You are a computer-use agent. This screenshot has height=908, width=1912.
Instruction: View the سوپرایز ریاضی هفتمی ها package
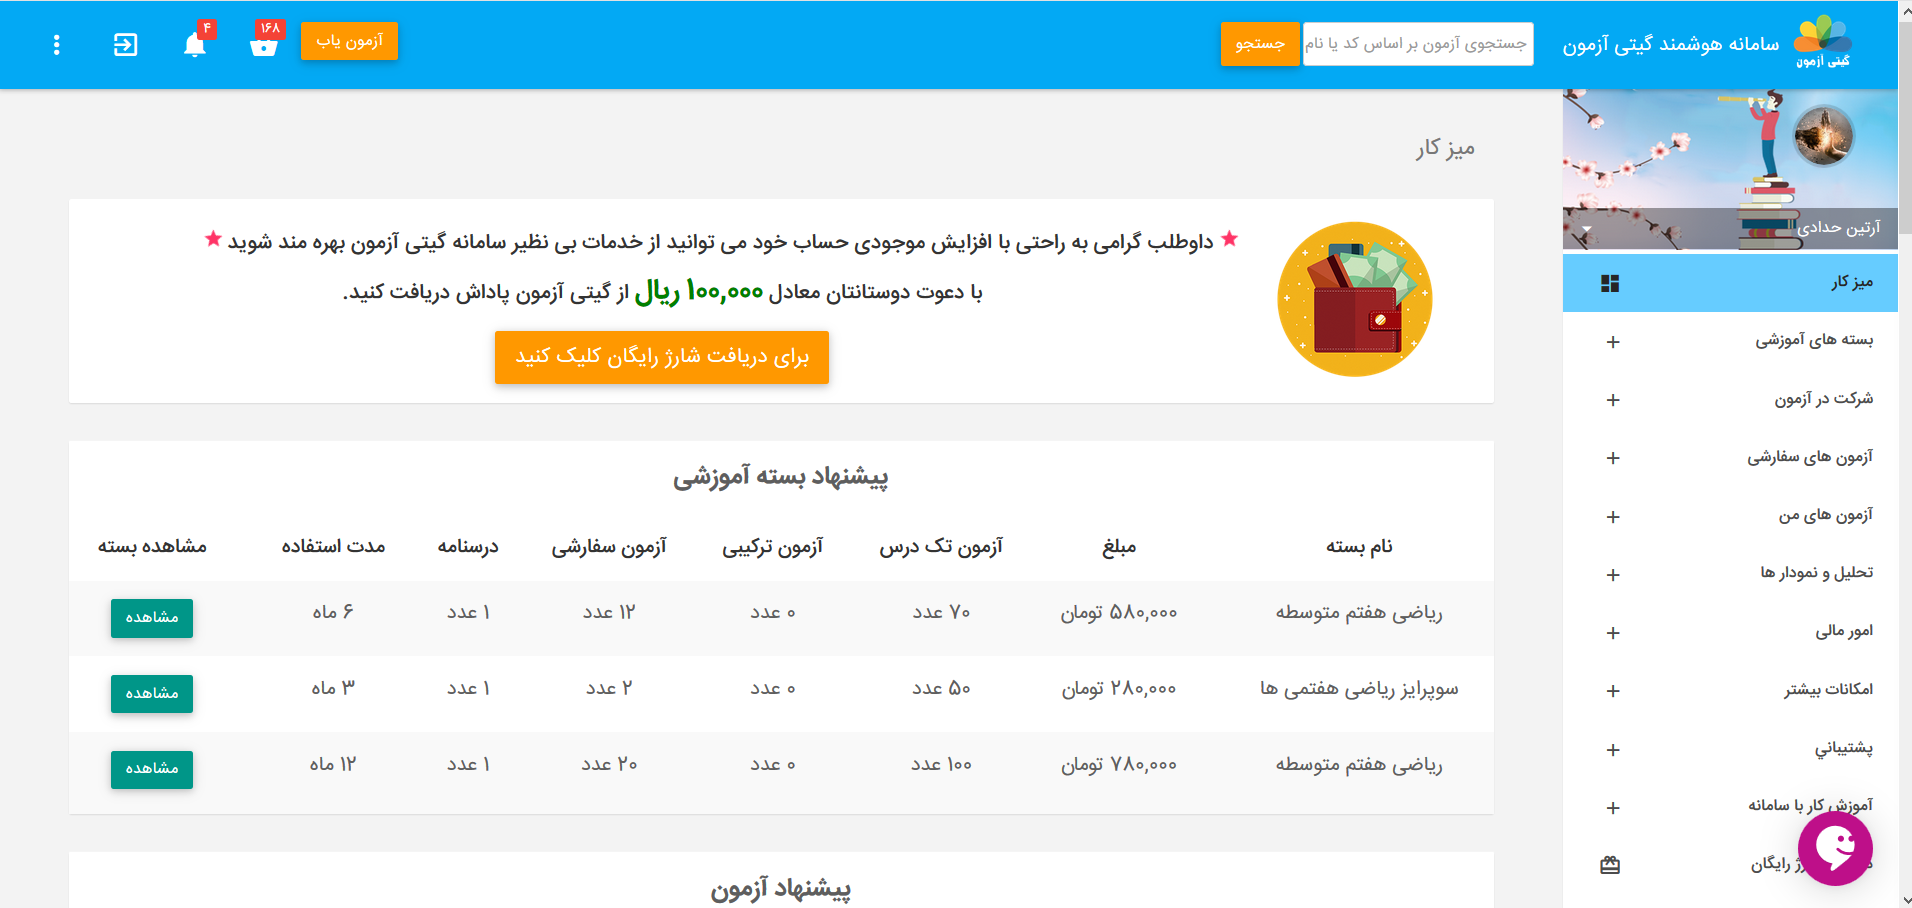152,693
